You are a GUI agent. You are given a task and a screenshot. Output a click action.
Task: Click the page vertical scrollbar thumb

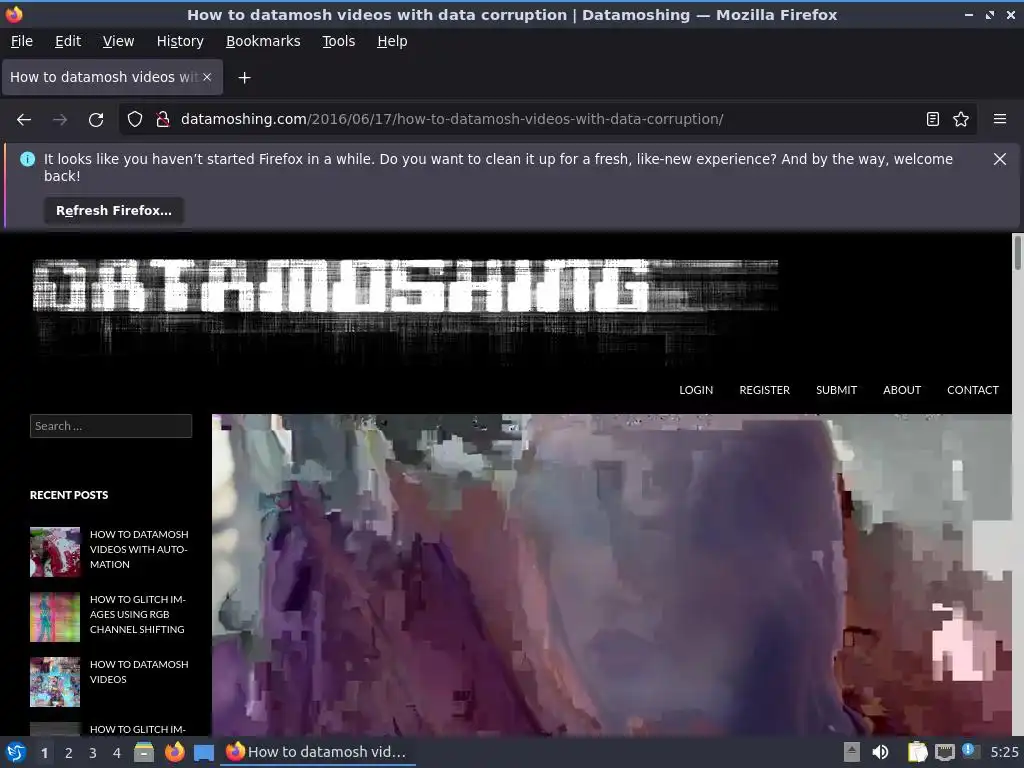click(x=1017, y=253)
